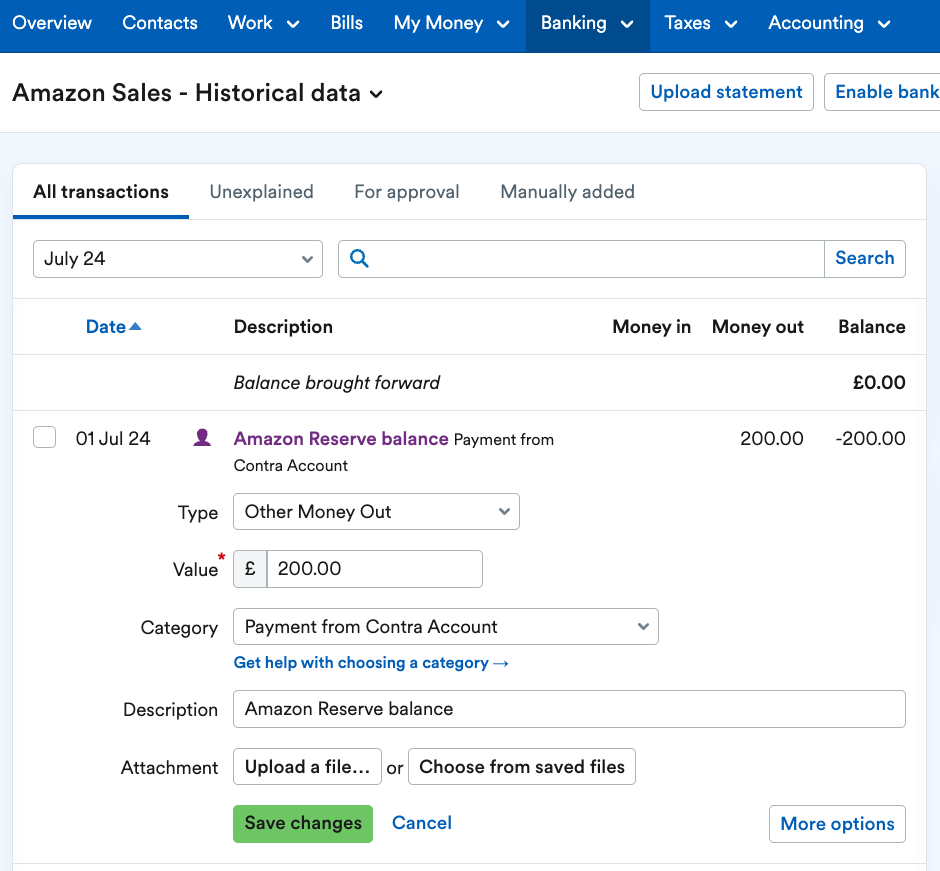Open the Amazon Reserve balance transaction link
Viewport: 940px width, 871px height.
(x=341, y=438)
